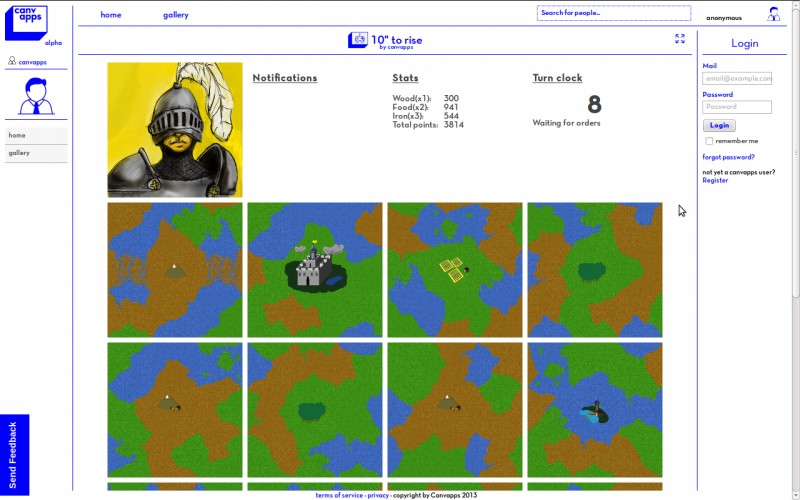Image resolution: width=800 pixels, height=500 pixels.
Task: Click the lake tower map tile
Action: click(595, 410)
